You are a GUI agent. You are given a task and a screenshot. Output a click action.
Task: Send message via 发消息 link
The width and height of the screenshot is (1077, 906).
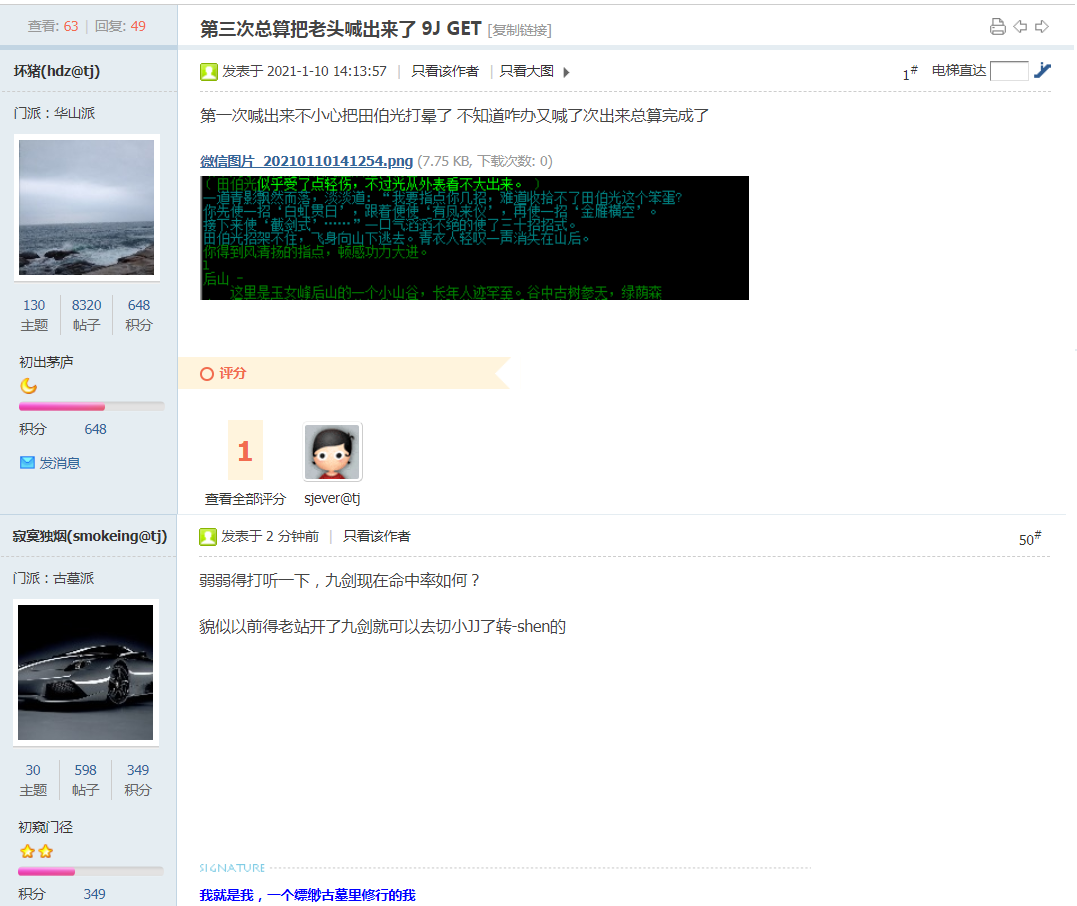click(60, 463)
